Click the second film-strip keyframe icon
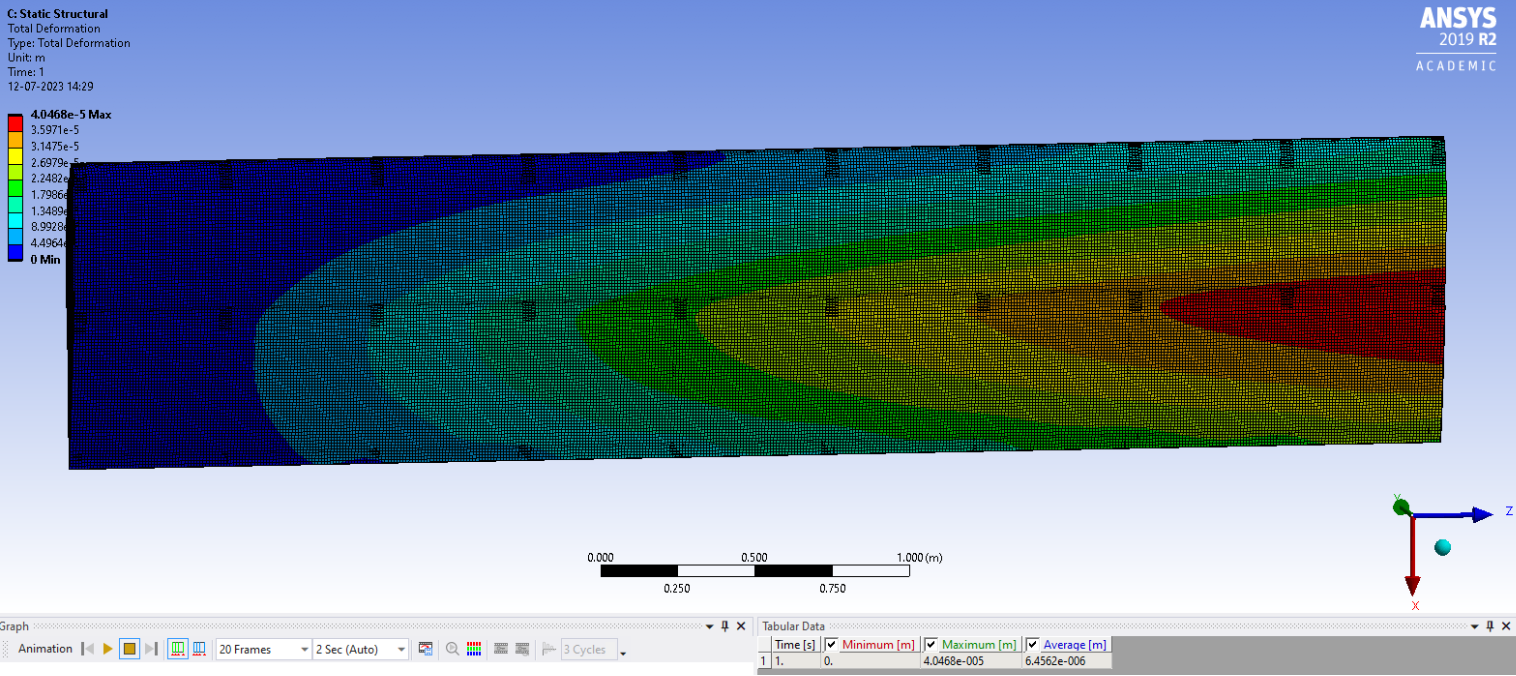 [523, 649]
